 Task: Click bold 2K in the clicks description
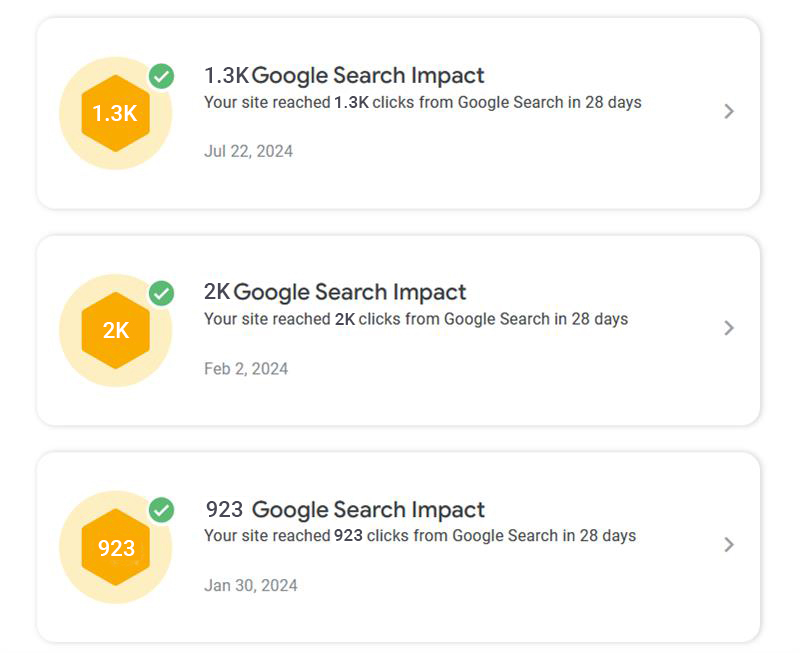[344, 319]
